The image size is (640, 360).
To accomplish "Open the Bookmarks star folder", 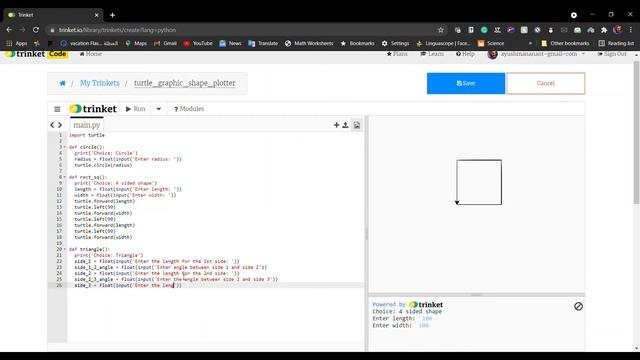I will coord(358,43).
